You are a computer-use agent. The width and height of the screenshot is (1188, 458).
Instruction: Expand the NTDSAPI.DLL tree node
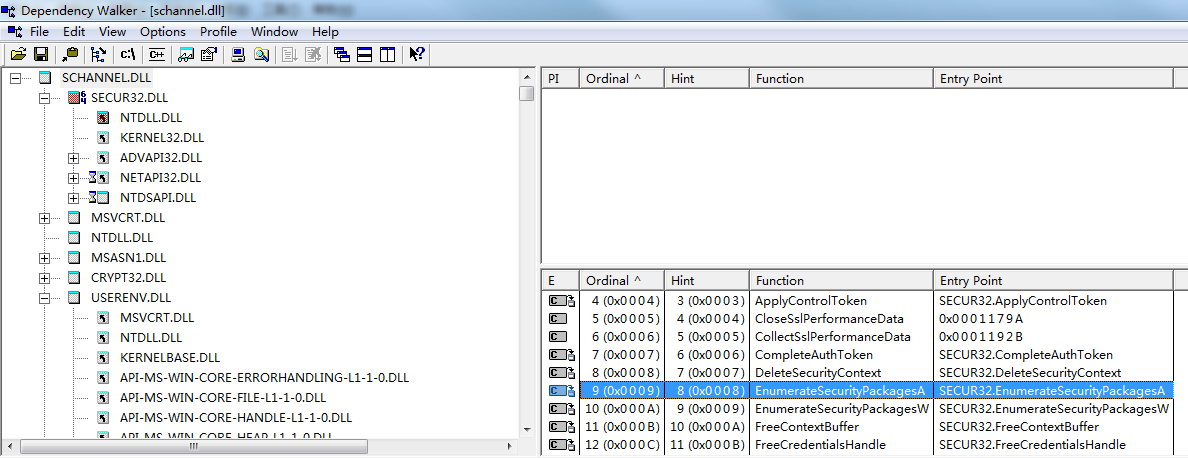73,197
